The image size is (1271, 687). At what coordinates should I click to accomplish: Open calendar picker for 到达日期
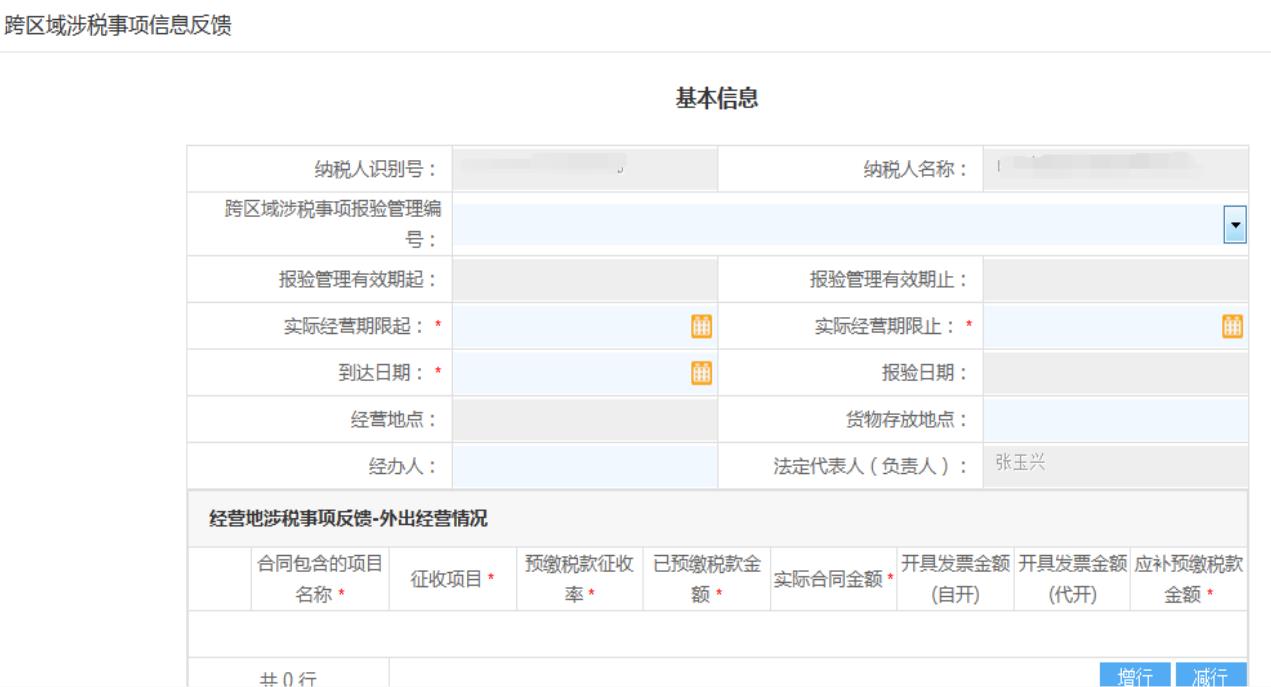(702, 373)
